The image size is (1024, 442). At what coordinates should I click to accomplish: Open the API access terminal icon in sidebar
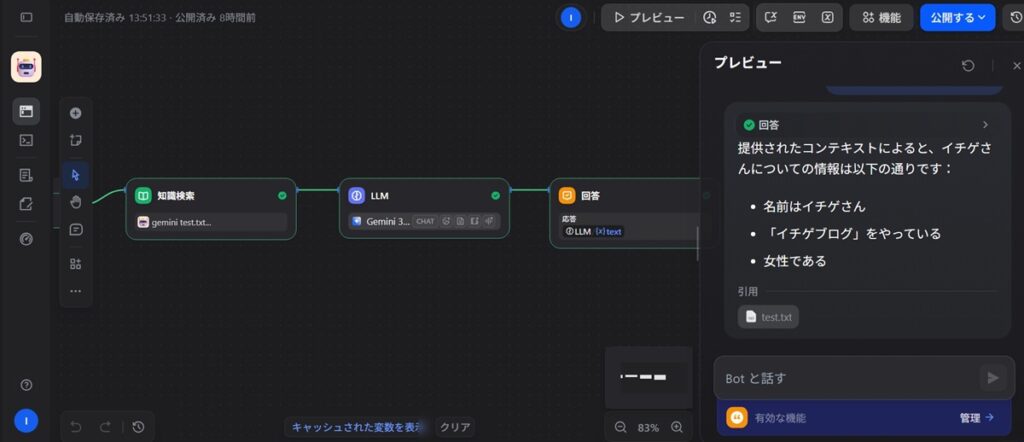26,140
